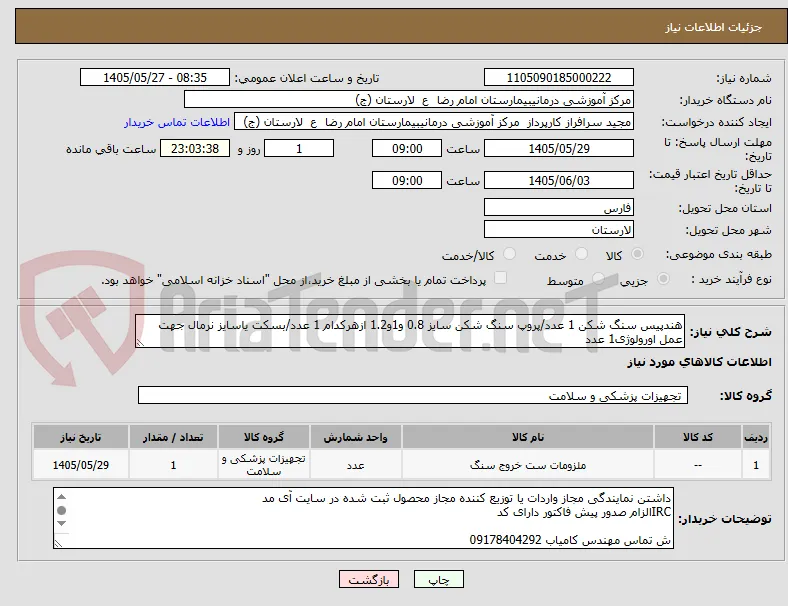Click the تجهیزات پزشکی و سلامت table cell
788x606 pixels.
coord(263,465)
